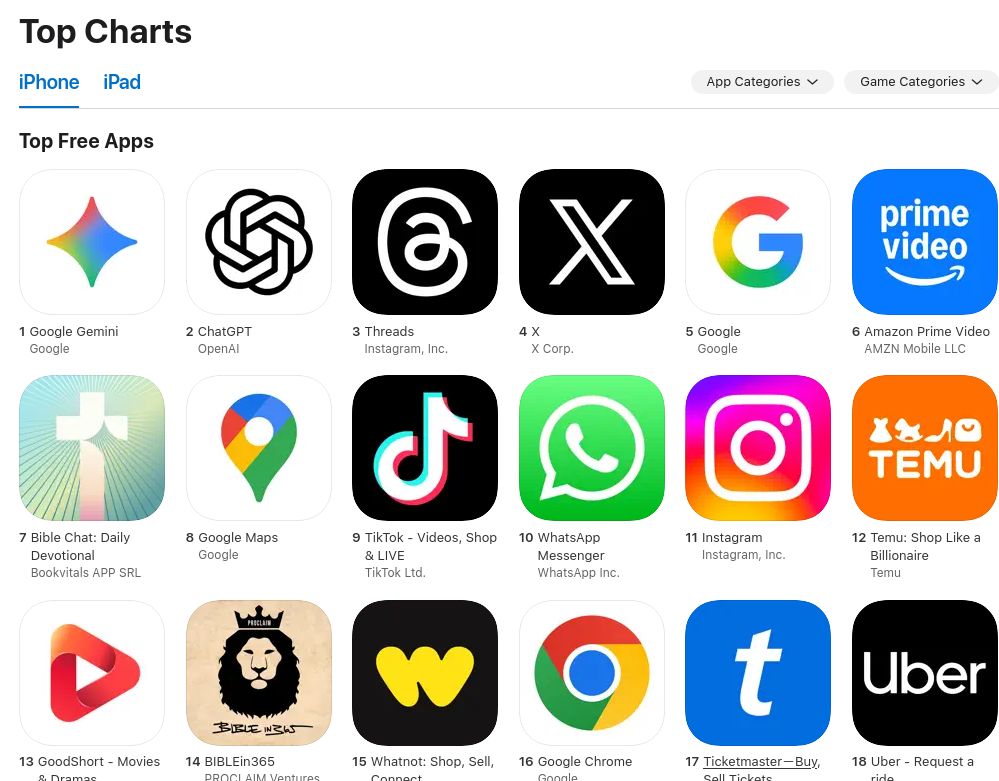The image size is (999, 781).
Task: Expand the Game Categories dropdown
Action: tap(921, 82)
